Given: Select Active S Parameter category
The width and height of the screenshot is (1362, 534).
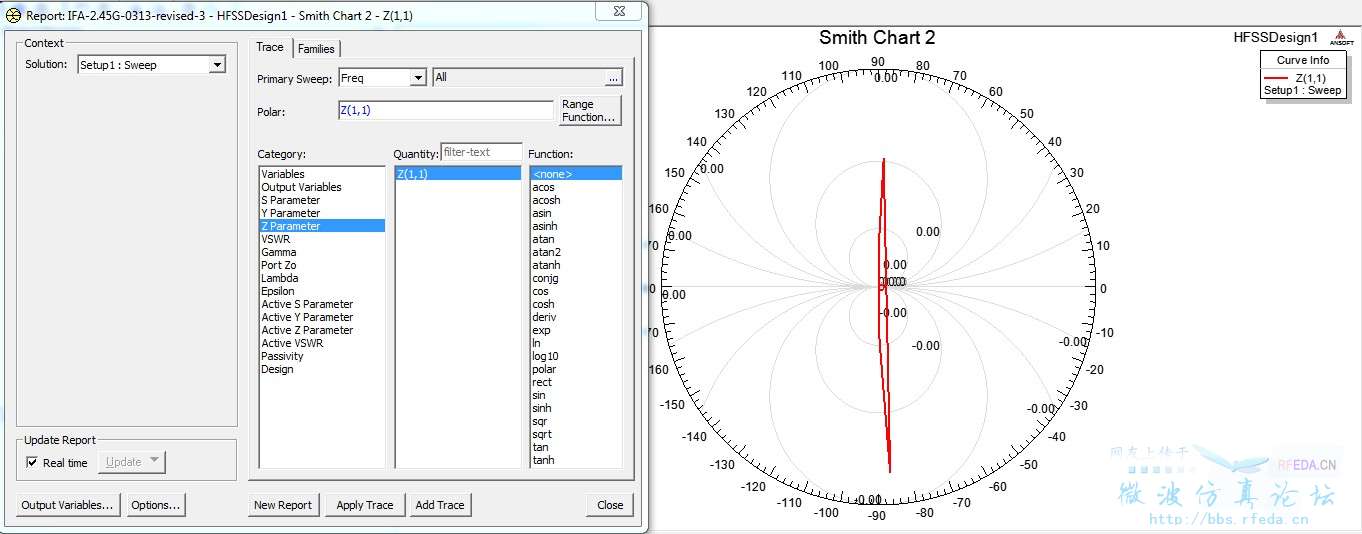Looking at the screenshot, I should click(320, 304).
